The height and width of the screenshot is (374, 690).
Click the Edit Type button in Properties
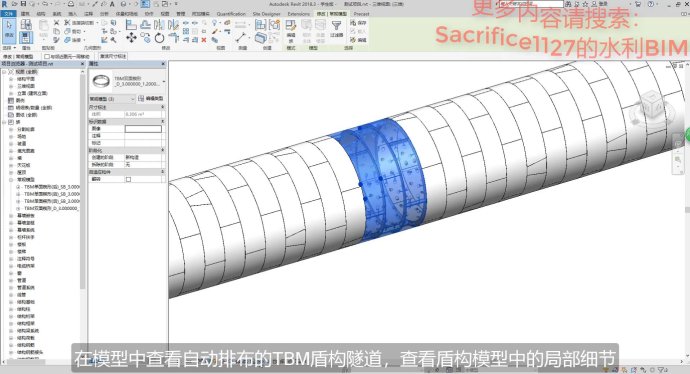pyautogui.click(x=150, y=99)
